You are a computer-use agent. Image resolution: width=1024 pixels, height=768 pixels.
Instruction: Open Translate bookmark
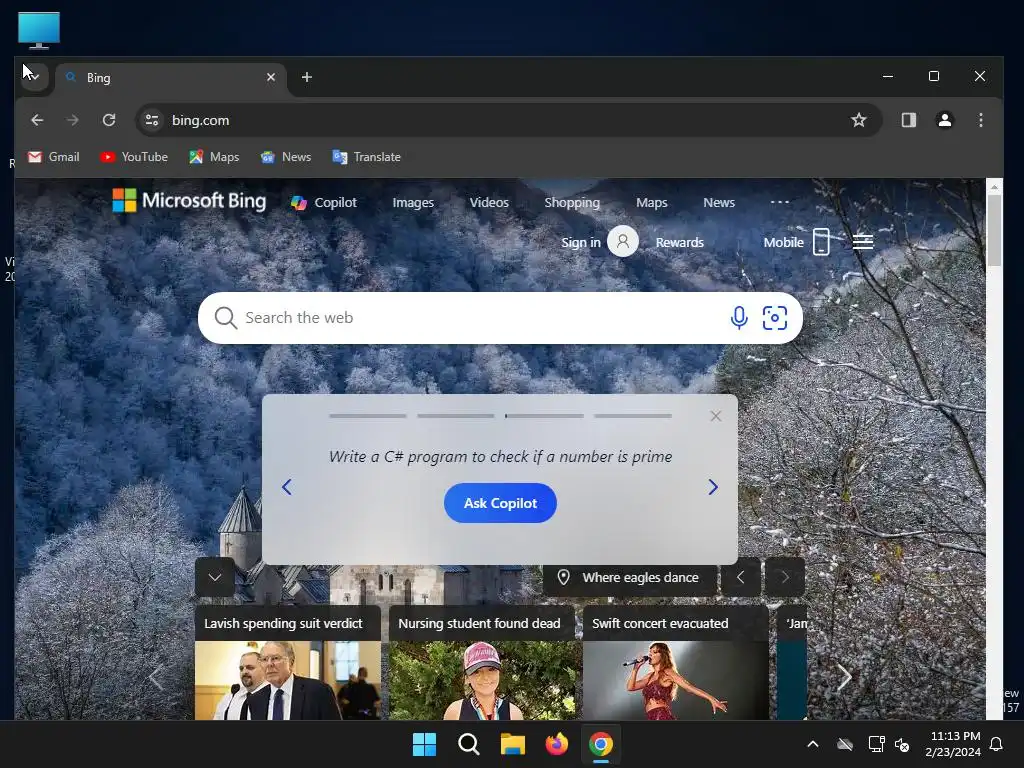coord(367,157)
